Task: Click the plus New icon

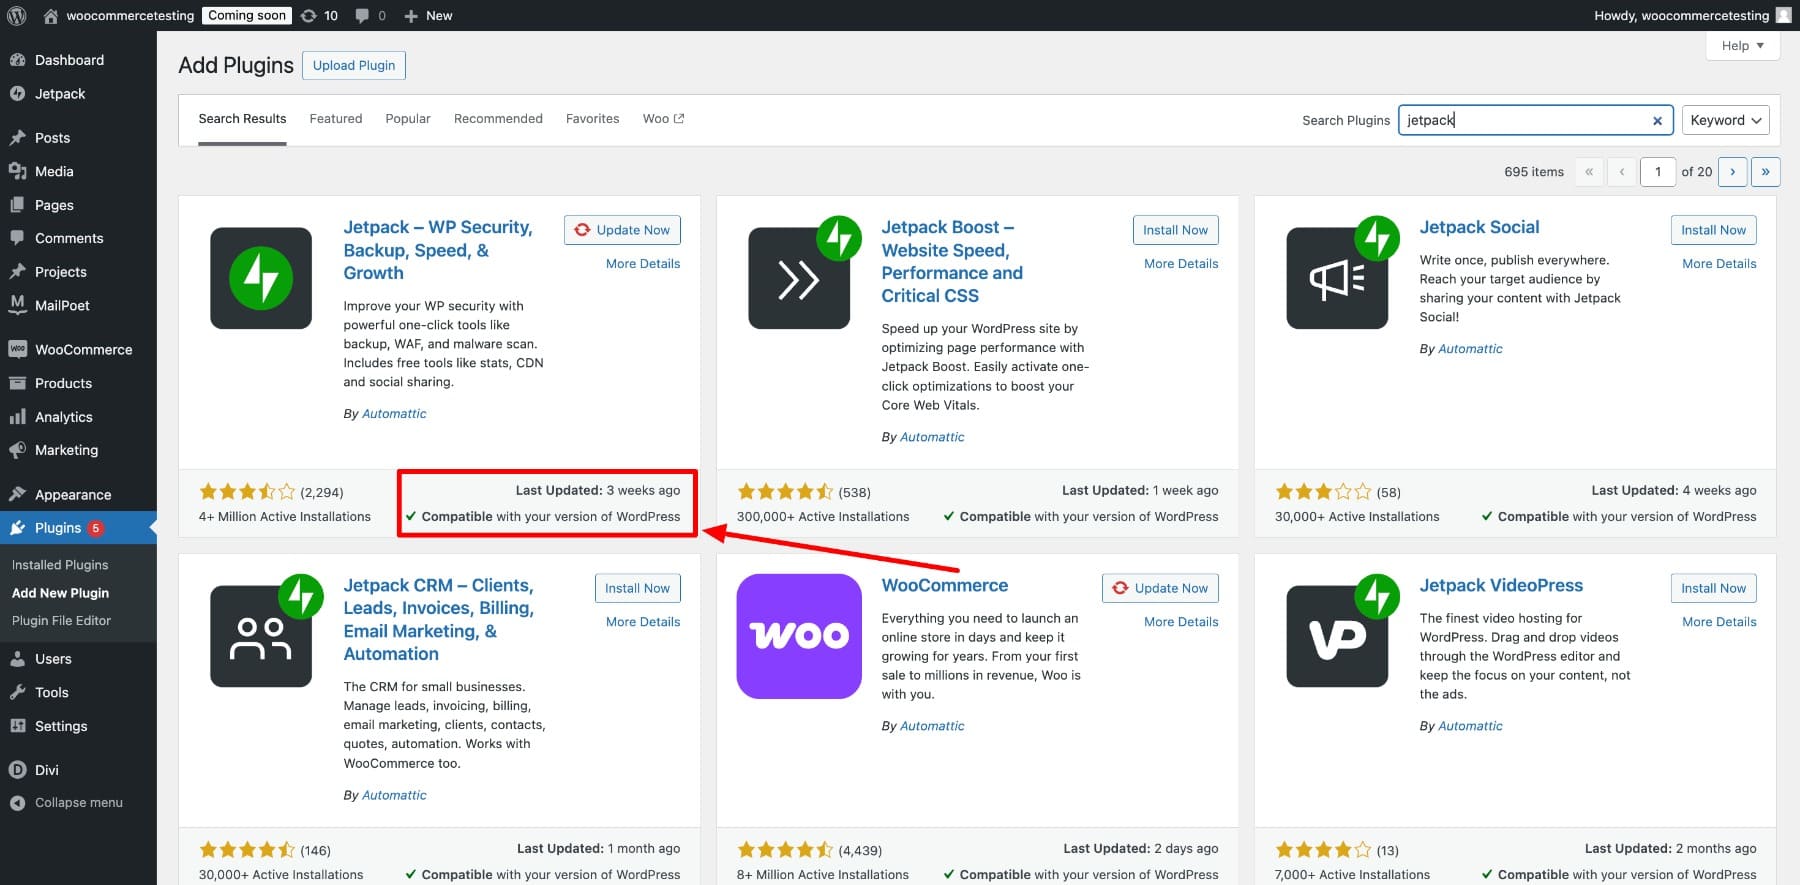Action: tap(411, 16)
